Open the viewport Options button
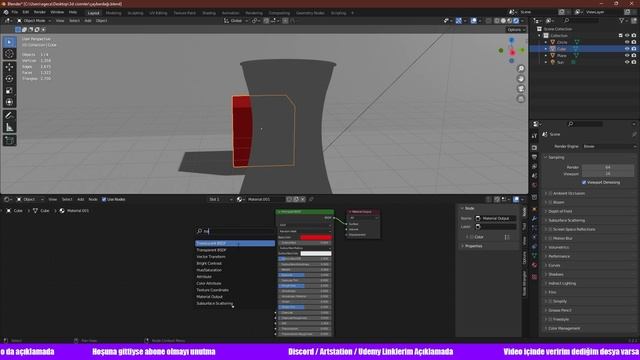 516,30
